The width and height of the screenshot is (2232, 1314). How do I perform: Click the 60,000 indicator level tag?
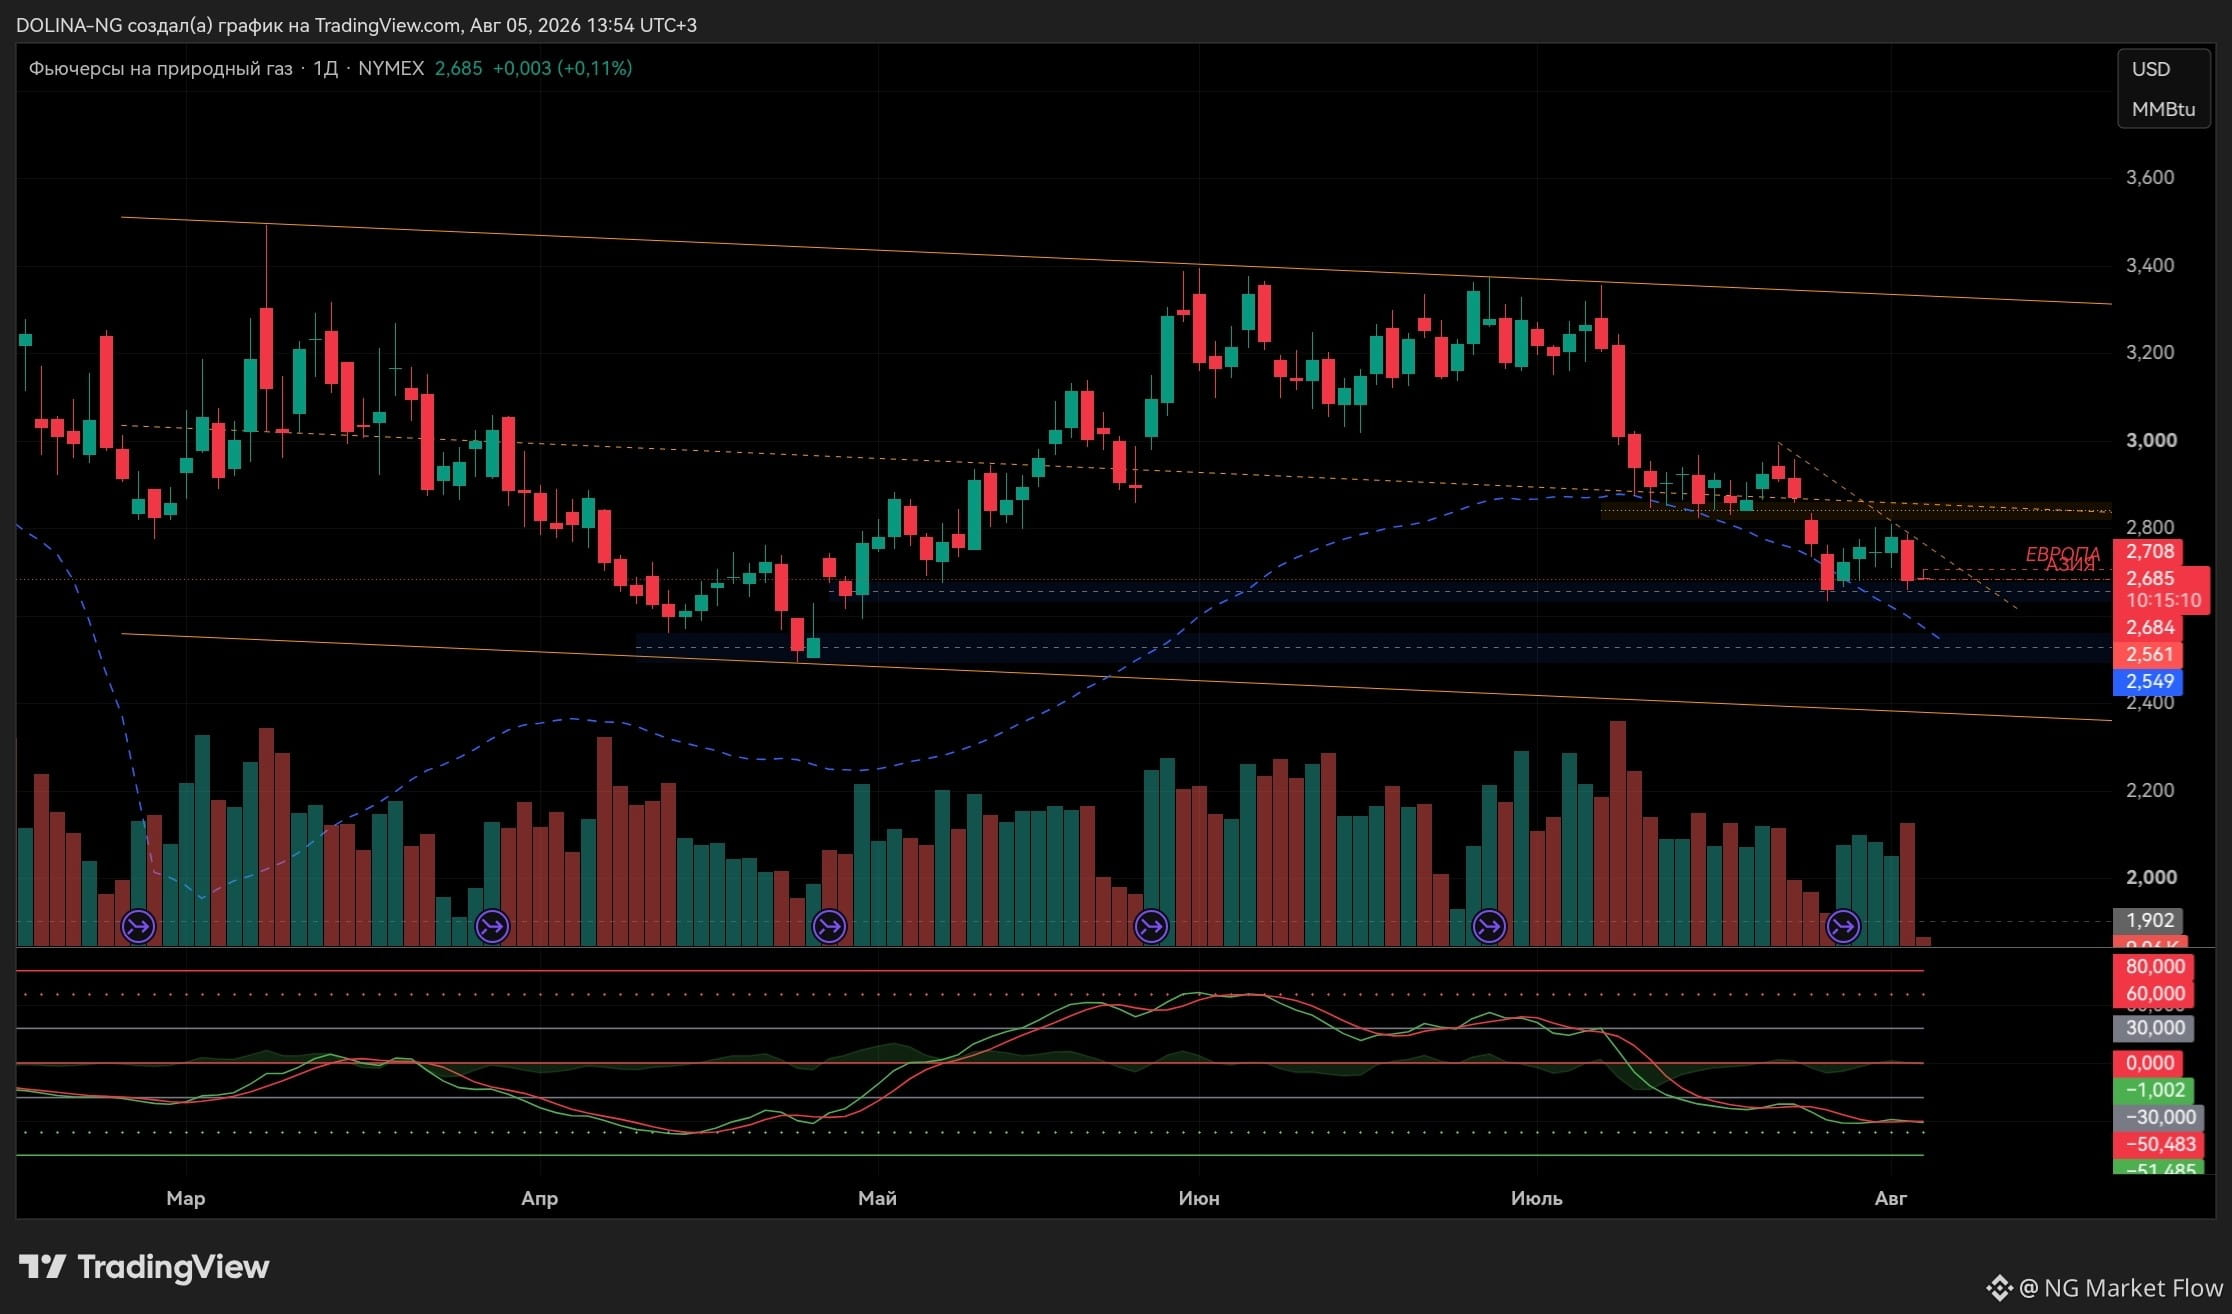2154,993
